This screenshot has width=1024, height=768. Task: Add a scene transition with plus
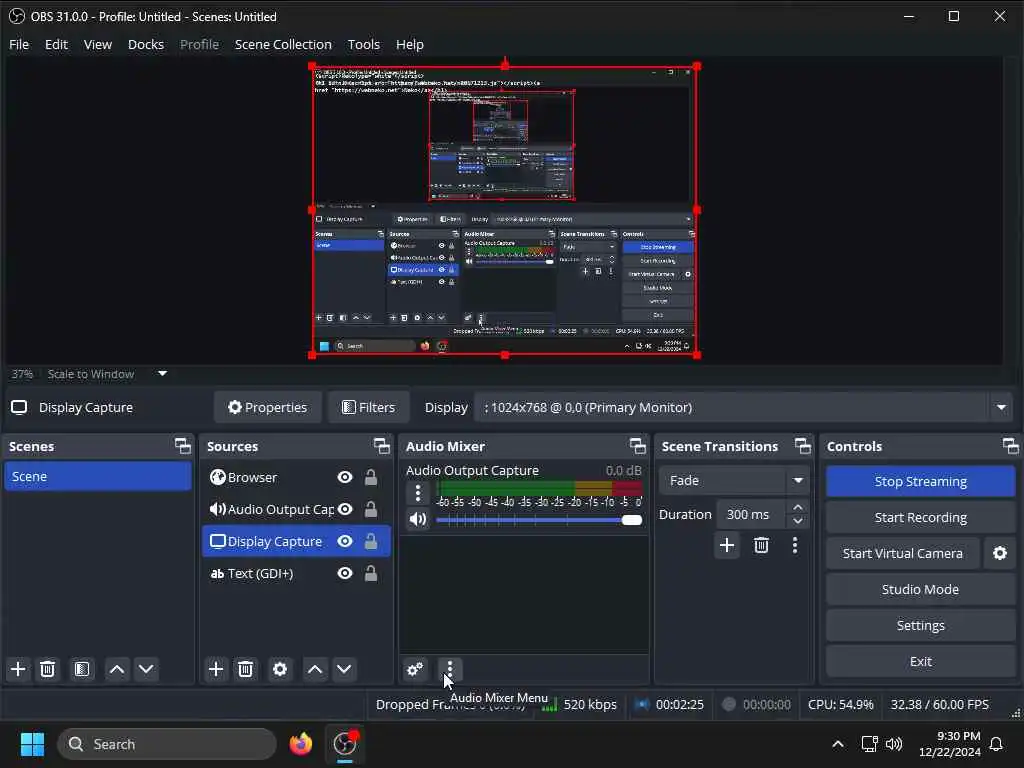(x=727, y=545)
